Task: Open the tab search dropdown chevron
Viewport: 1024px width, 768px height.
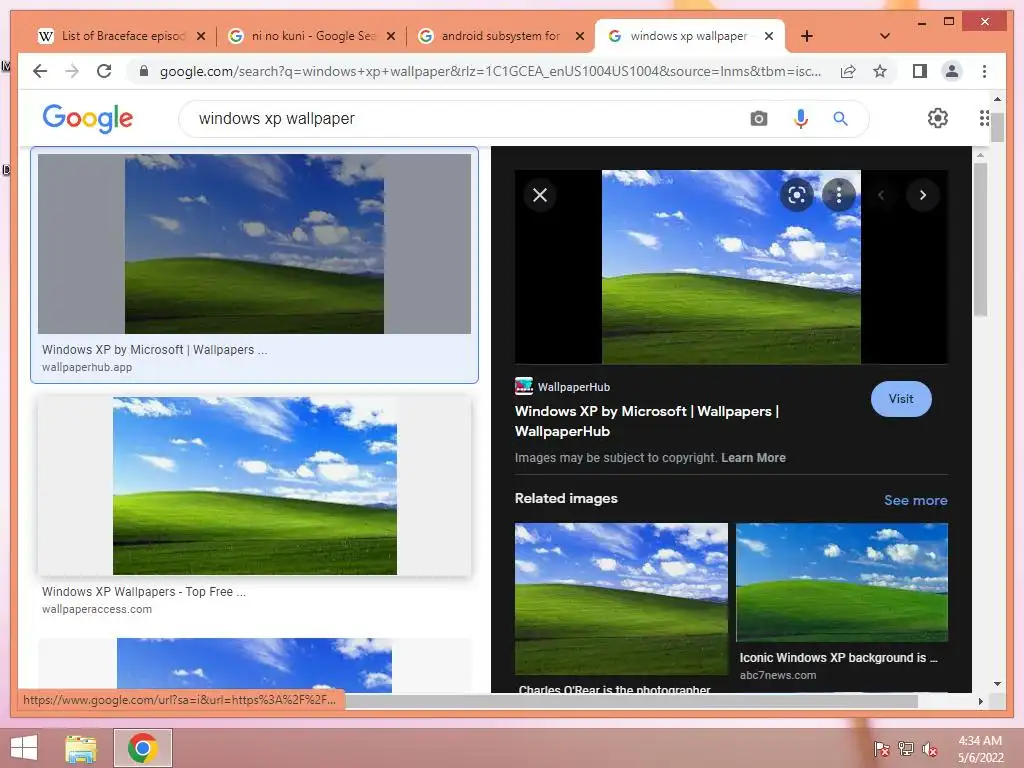Action: click(x=884, y=36)
